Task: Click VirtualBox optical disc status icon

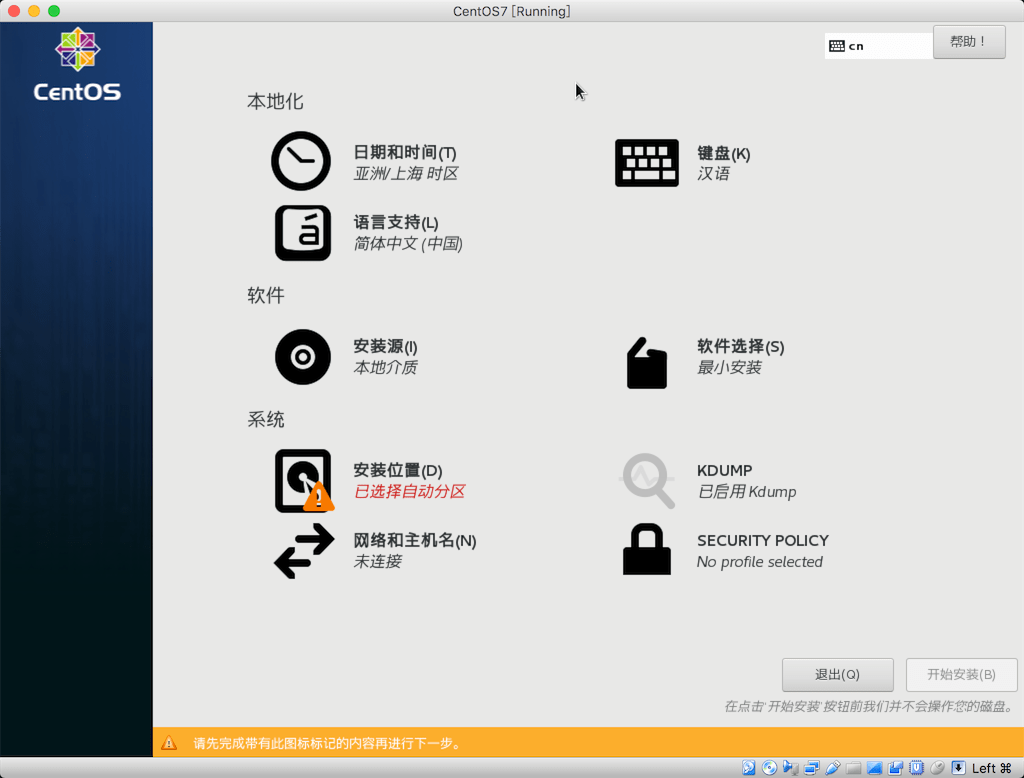Action: tap(769, 768)
